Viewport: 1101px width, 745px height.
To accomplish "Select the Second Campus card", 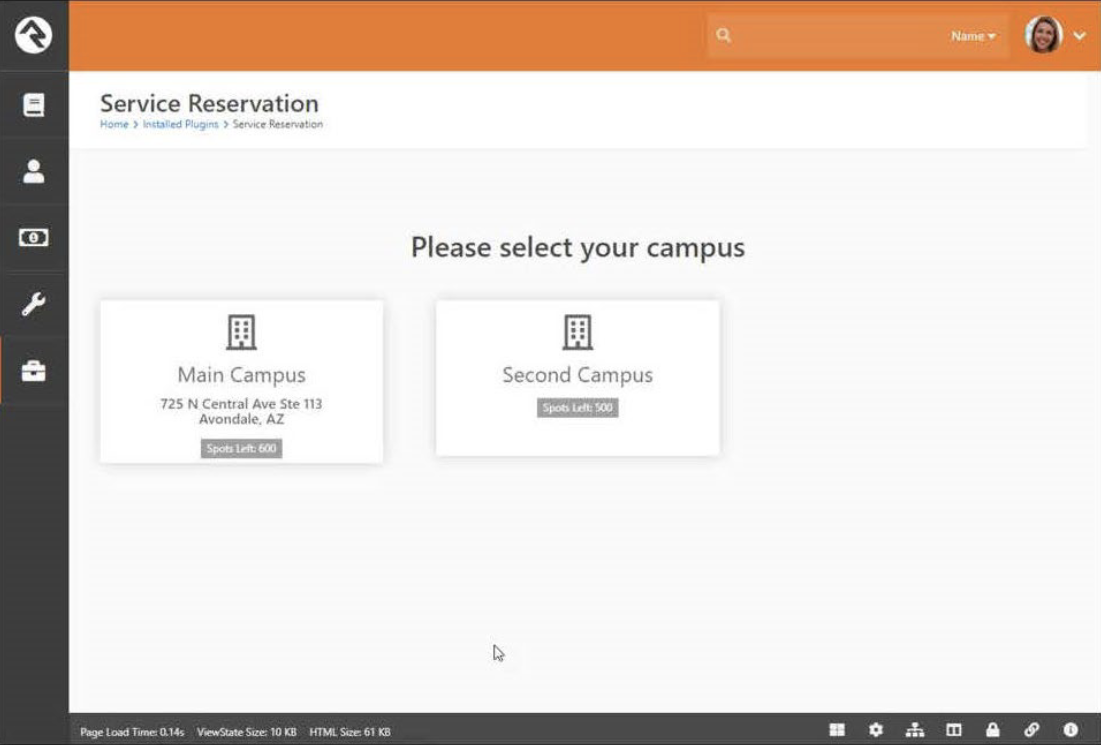I will (577, 377).
